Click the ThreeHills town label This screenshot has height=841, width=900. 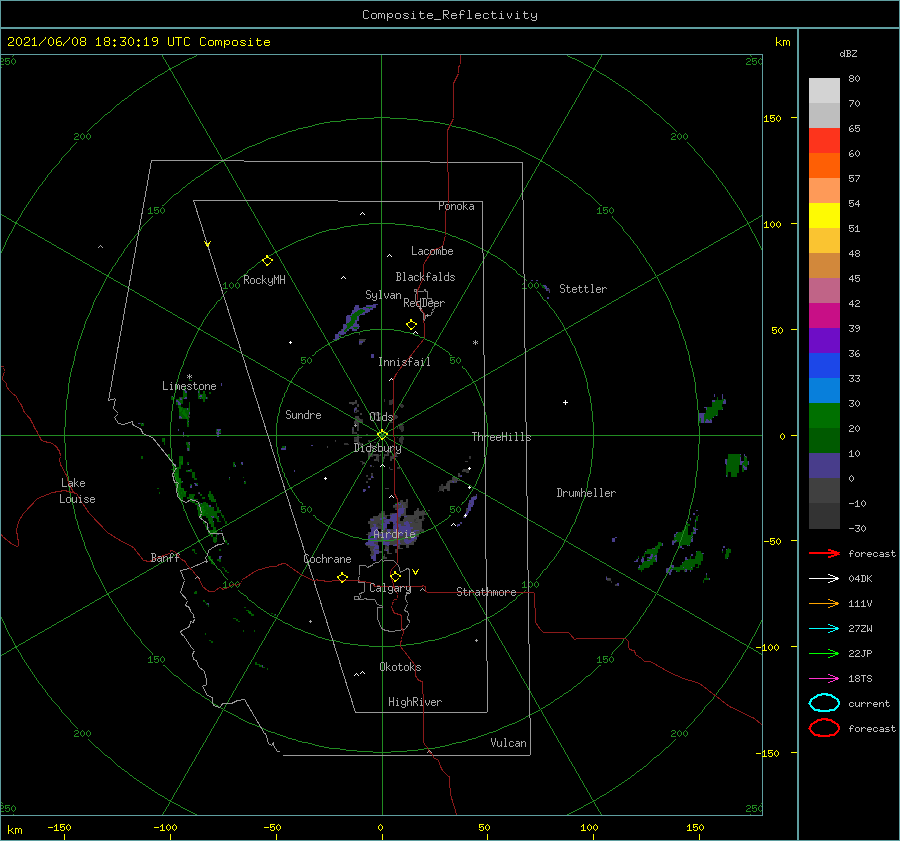(x=501, y=437)
